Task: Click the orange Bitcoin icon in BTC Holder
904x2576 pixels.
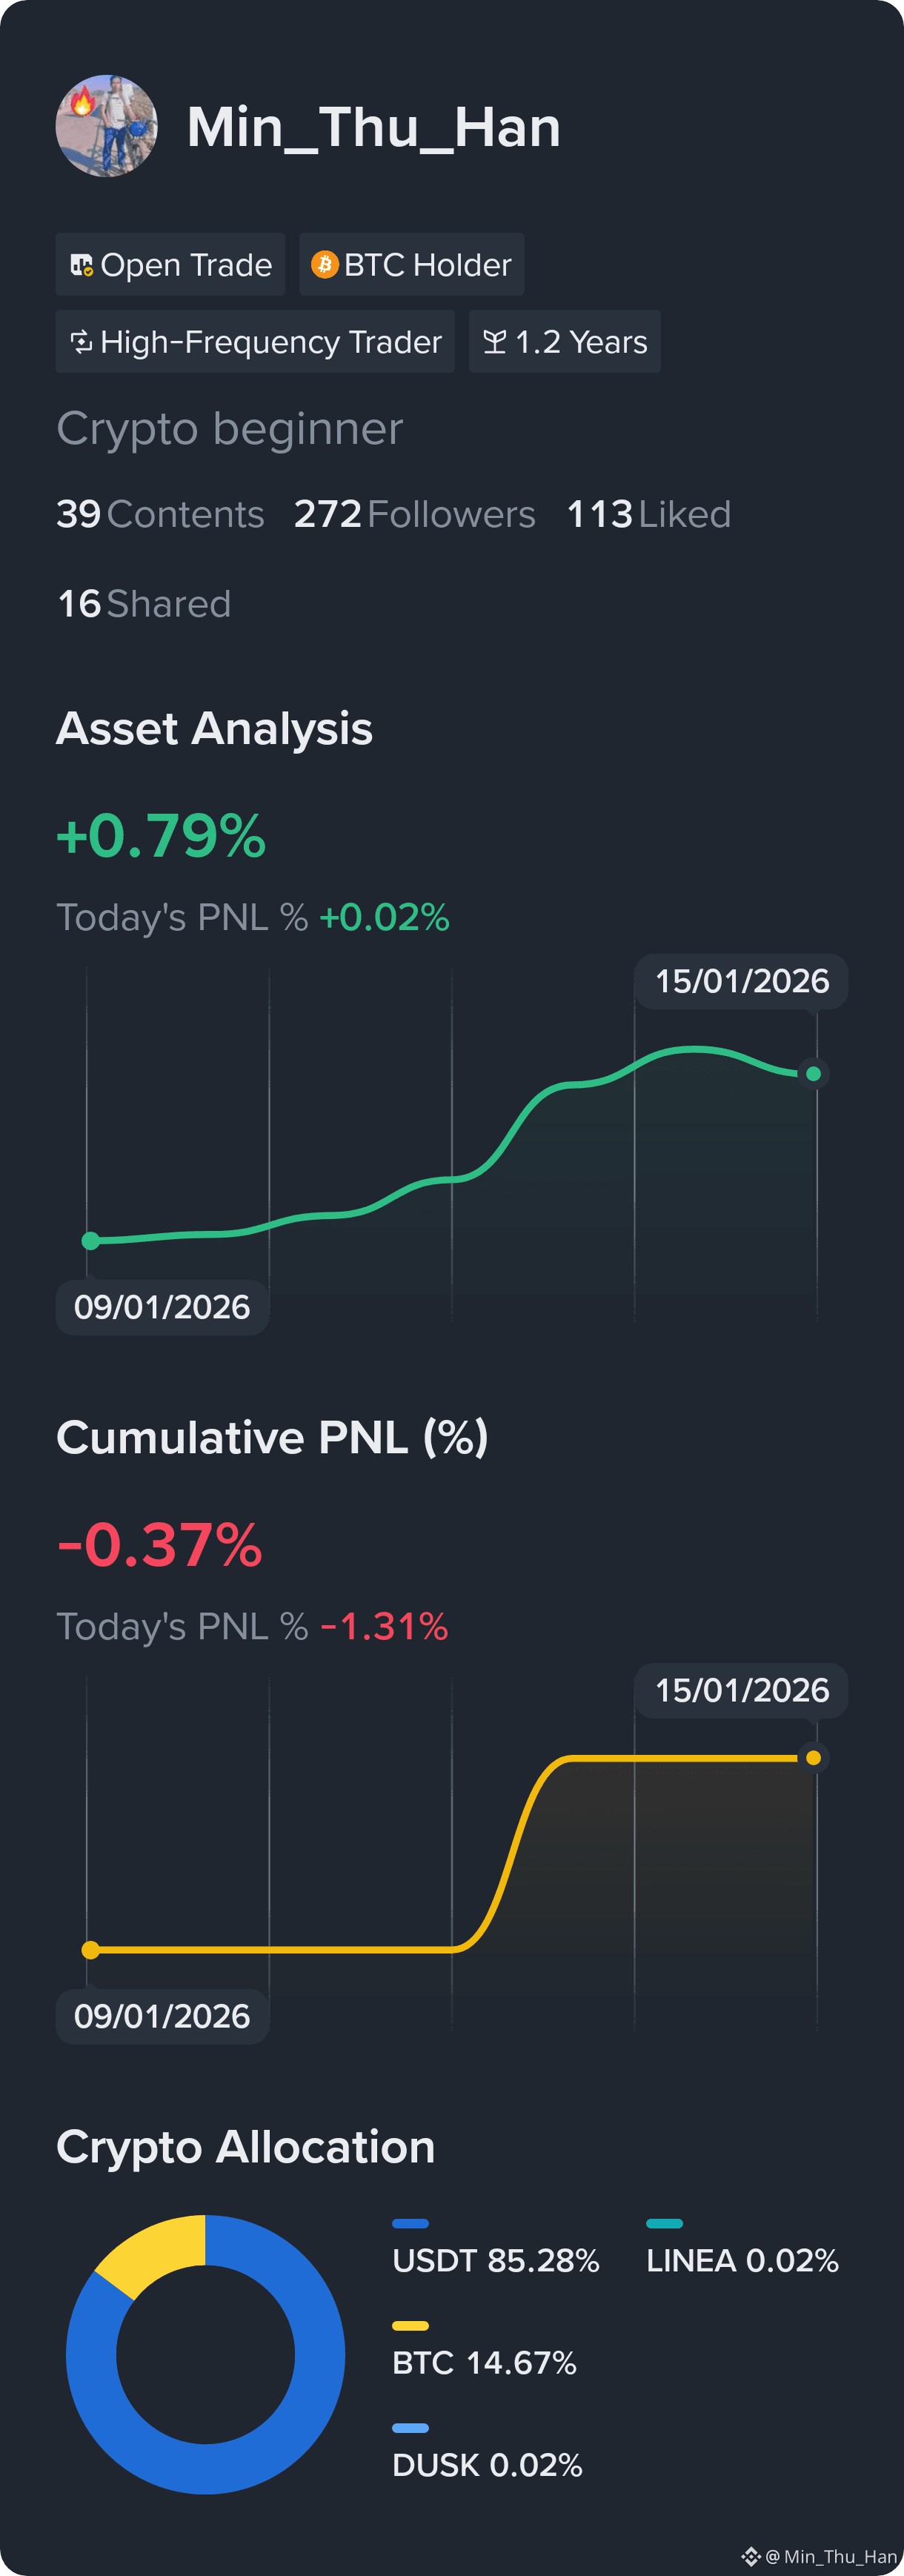Action: [324, 264]
